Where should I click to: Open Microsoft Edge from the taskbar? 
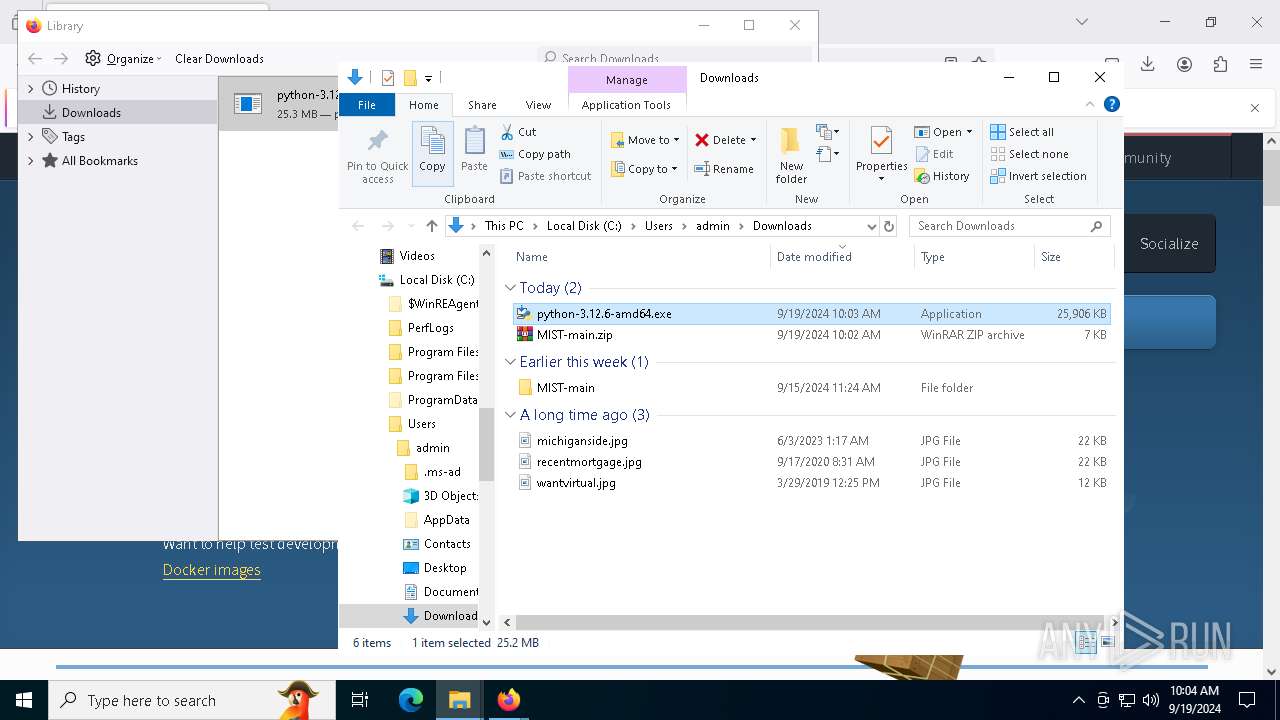(x=411, y=700)
